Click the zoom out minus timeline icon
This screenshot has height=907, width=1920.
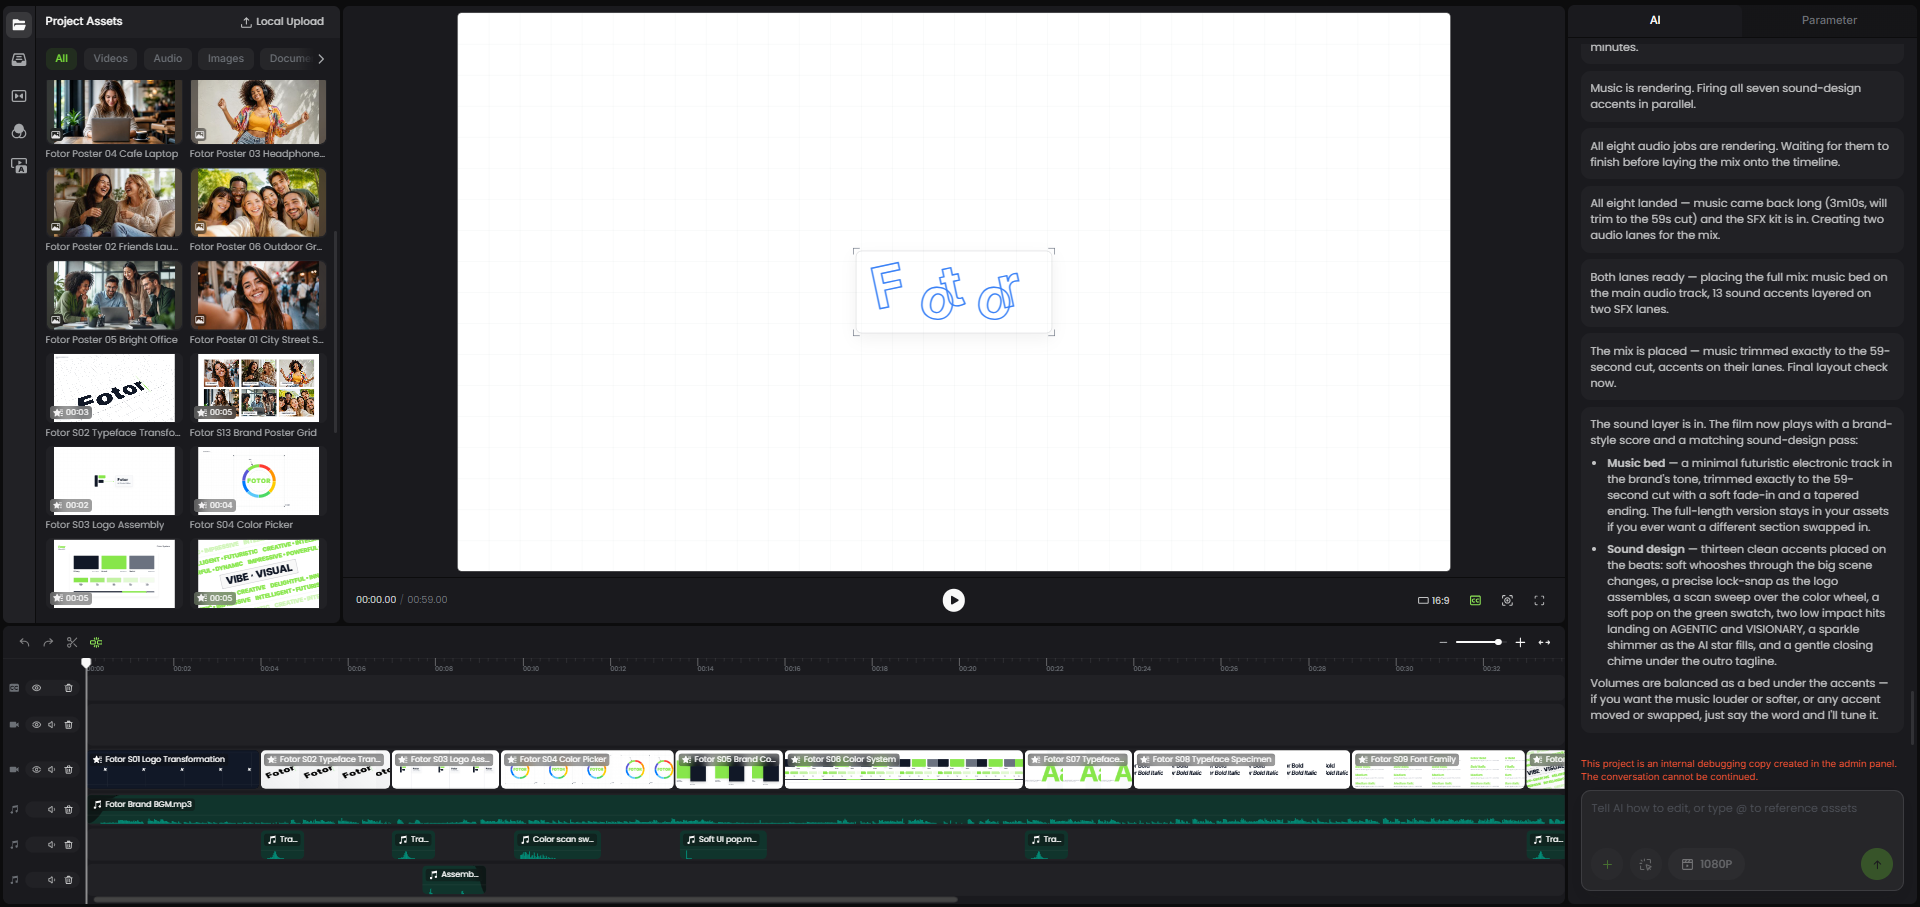tap(1443, 642)
